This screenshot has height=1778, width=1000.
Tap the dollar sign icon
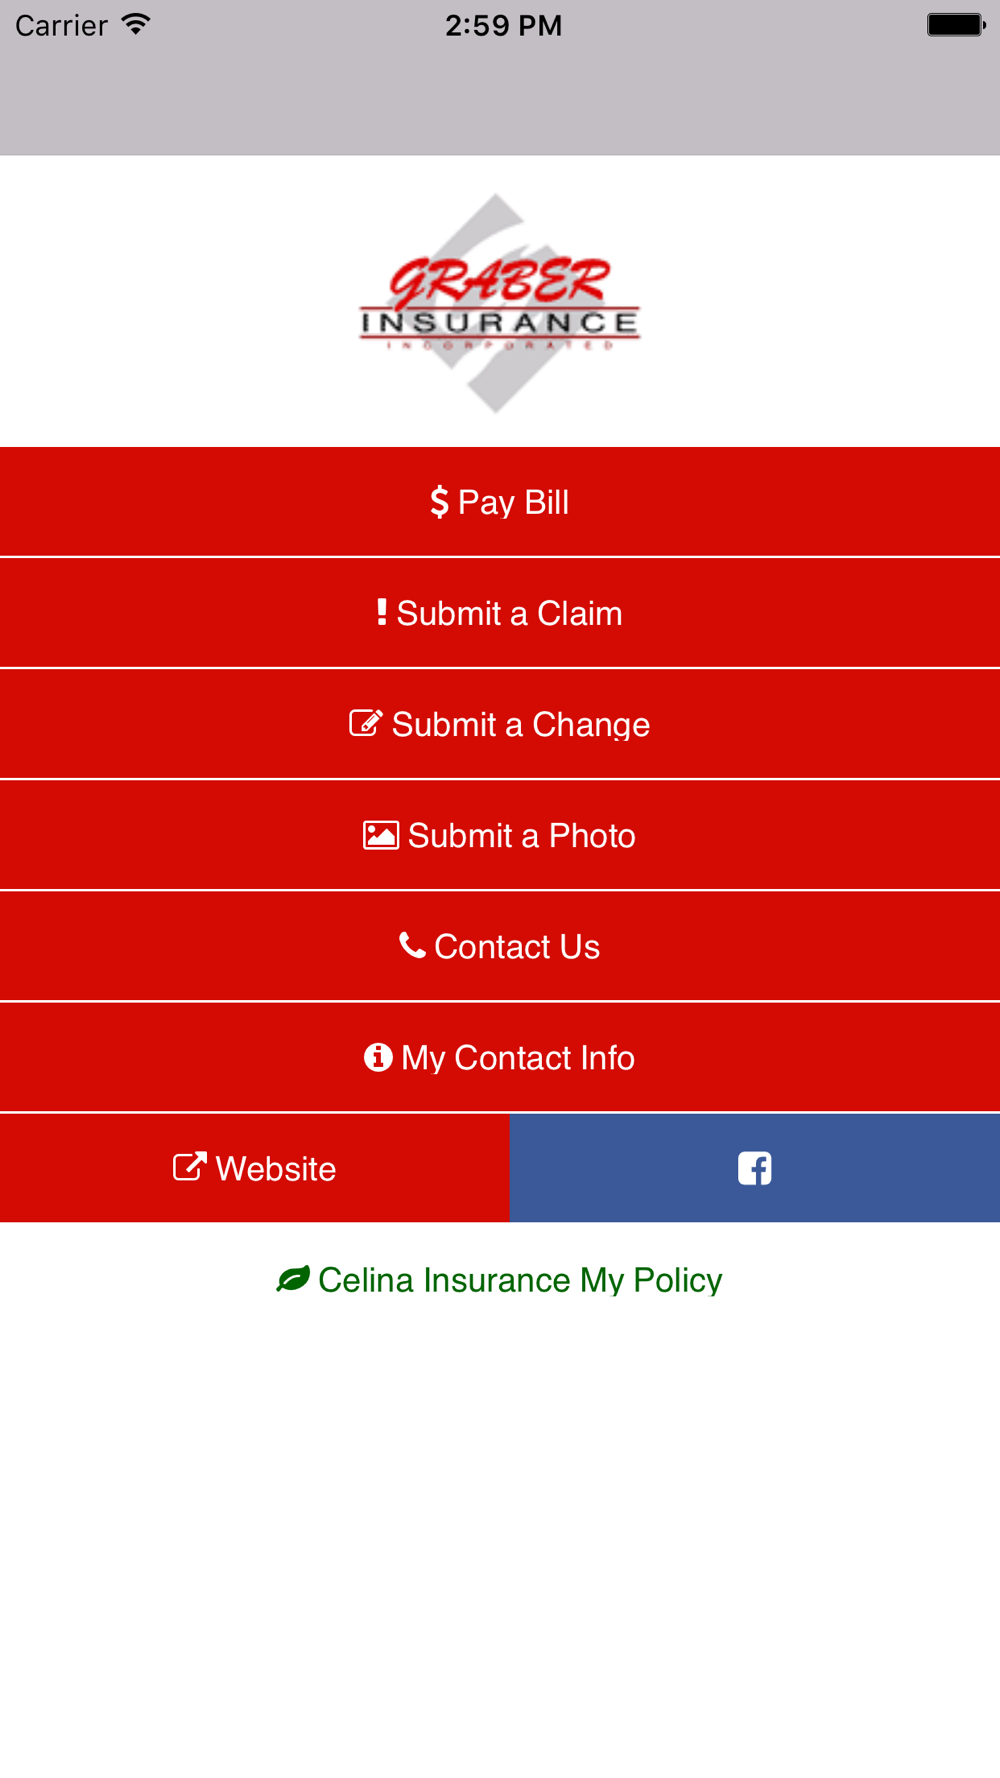pos(439,502)
